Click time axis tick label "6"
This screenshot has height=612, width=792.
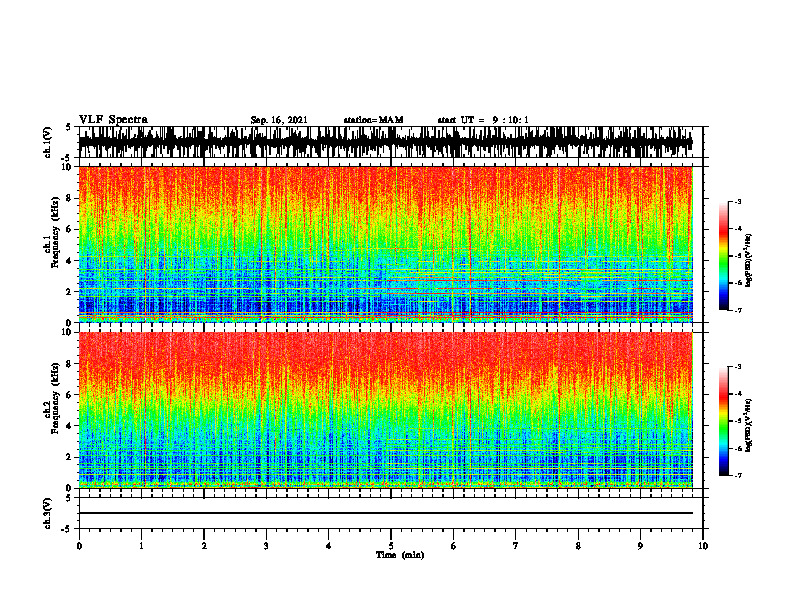(454, 546)
